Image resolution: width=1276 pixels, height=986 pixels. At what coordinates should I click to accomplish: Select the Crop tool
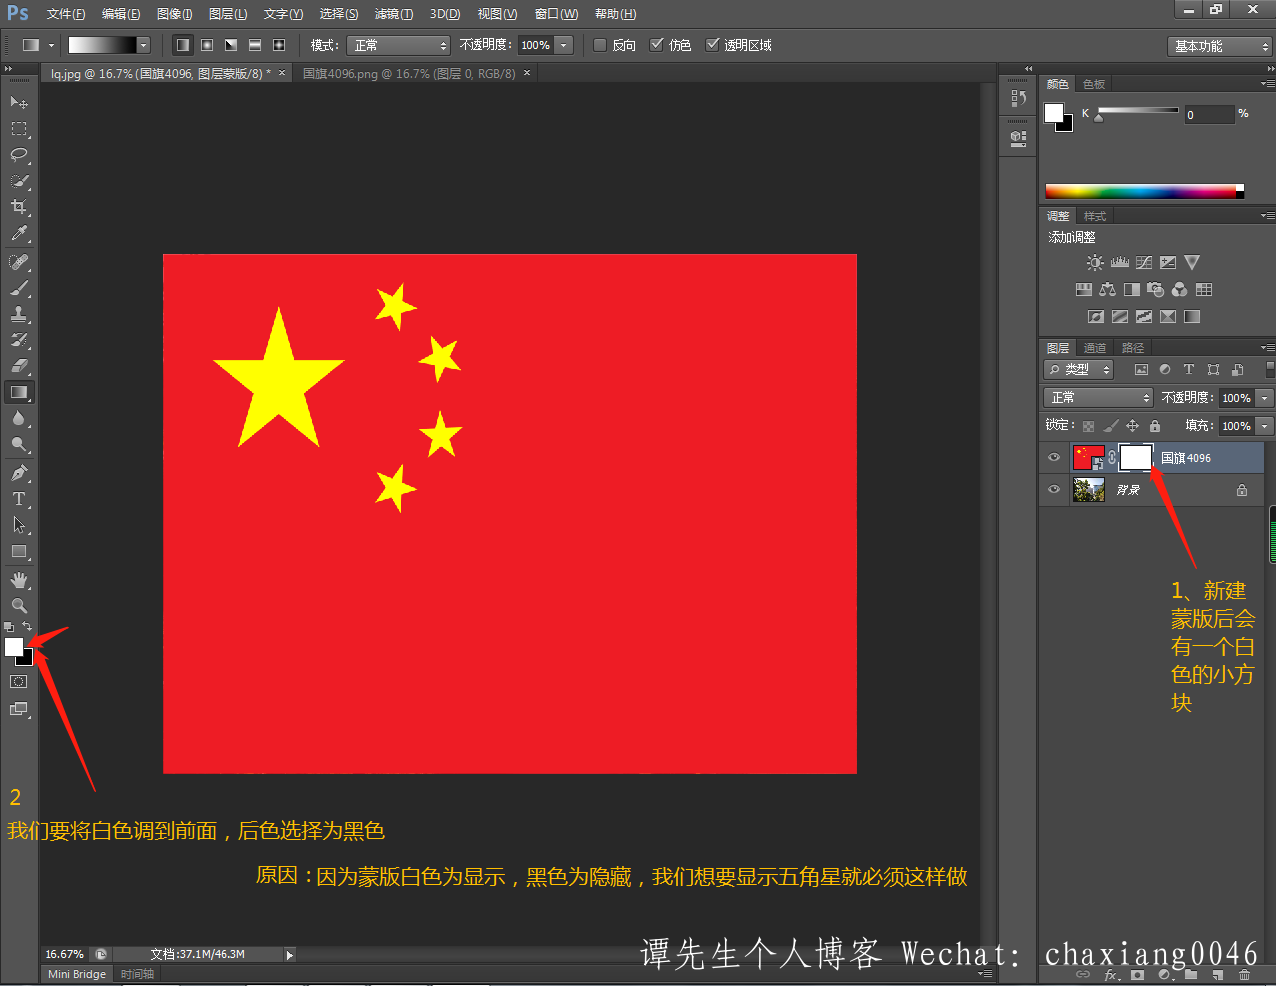pos(19,207)
